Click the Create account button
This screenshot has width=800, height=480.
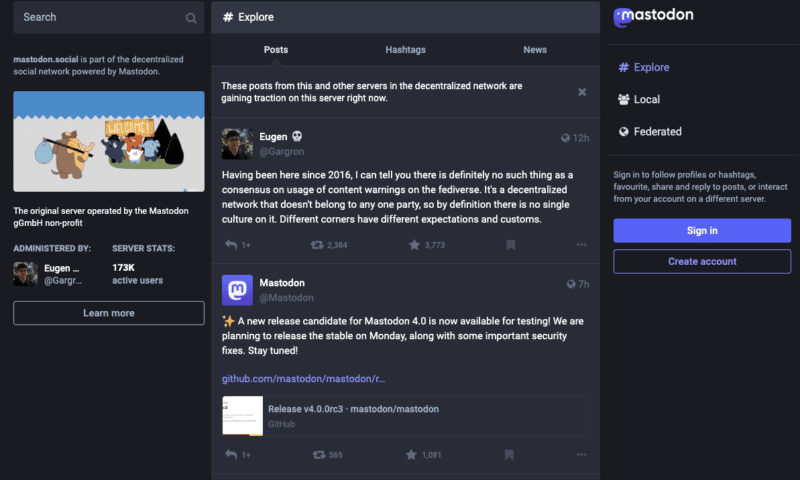coord(702,262)
